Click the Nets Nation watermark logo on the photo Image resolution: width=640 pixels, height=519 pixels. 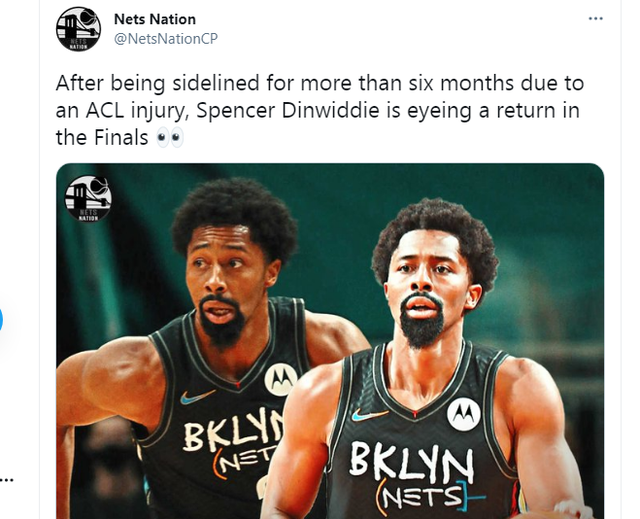[x=88, y=199]
